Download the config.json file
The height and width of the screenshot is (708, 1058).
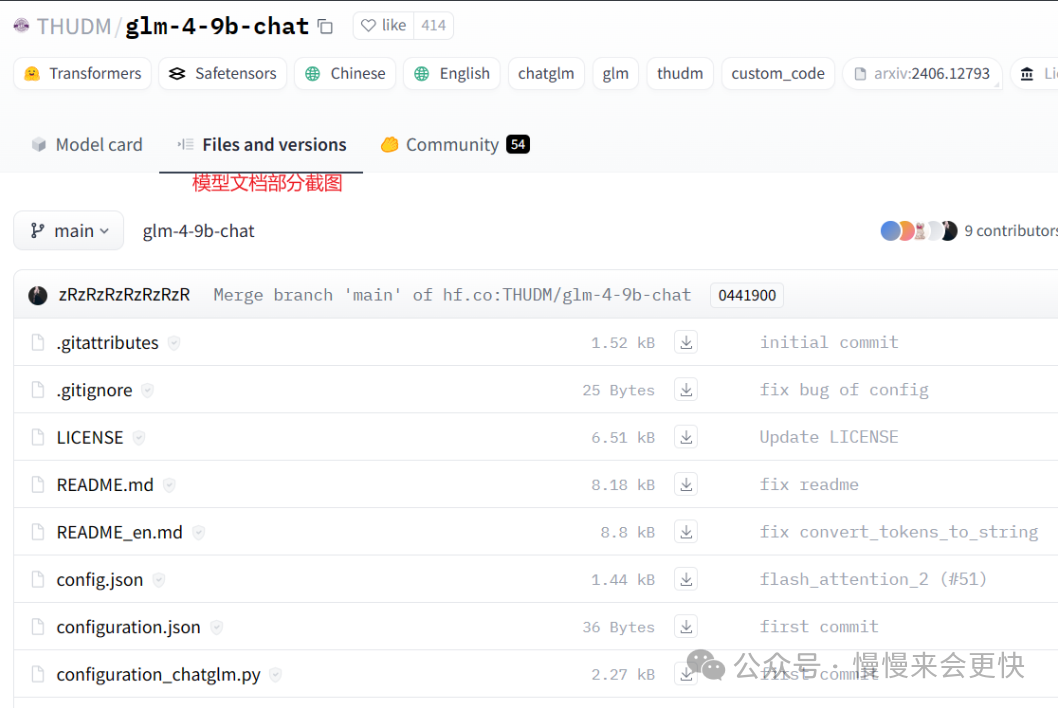[686, 578]
